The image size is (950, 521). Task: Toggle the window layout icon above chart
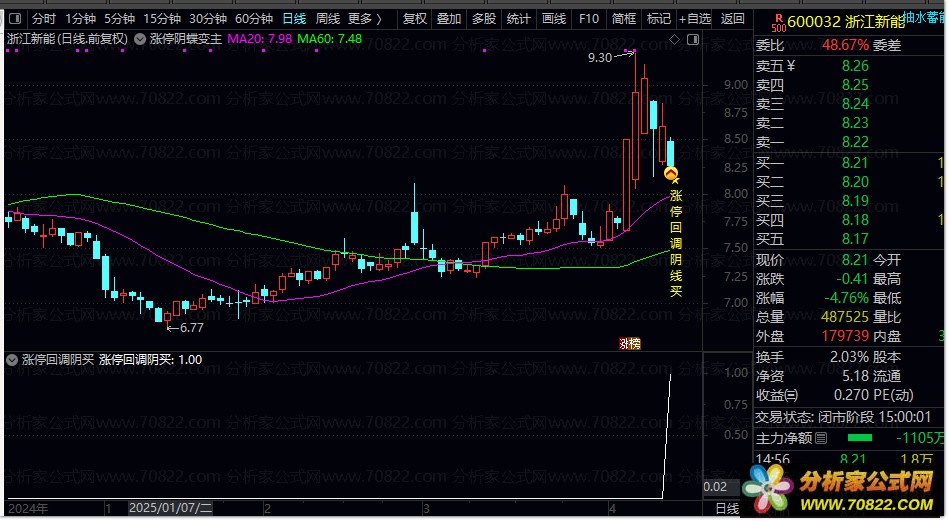click(x=693, y=39)
